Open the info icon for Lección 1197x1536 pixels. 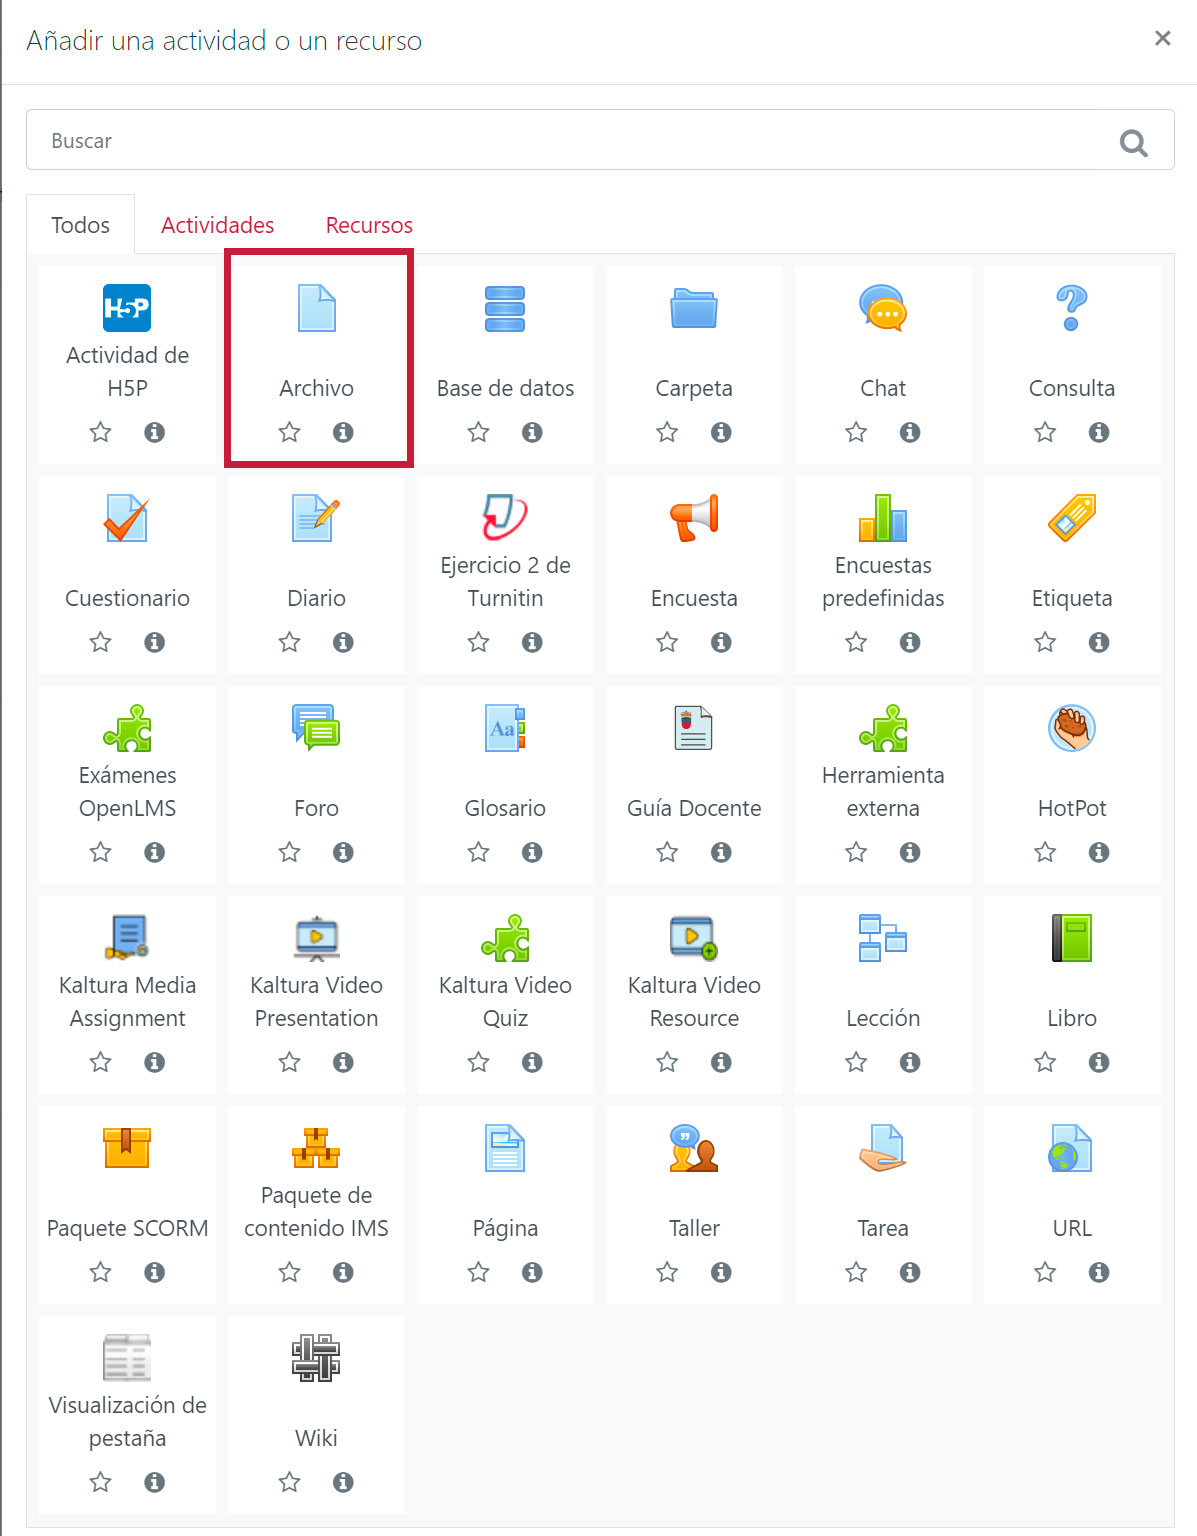(x=910, y=1062)
